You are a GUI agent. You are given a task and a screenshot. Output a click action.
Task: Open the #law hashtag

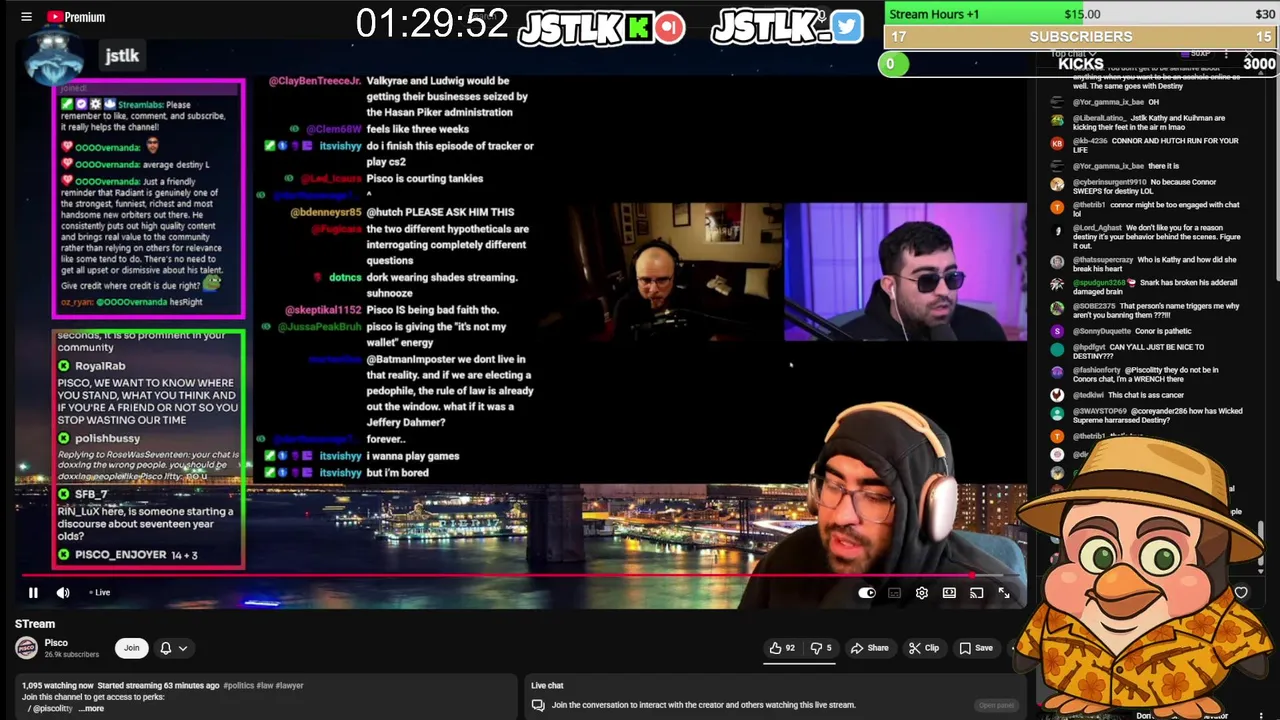(x=263, y=686)
